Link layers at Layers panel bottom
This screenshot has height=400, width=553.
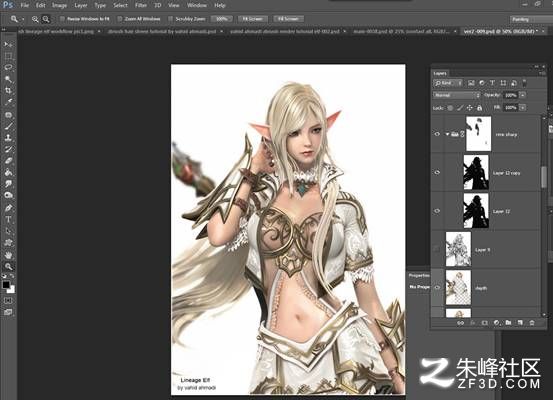[461, 323]
